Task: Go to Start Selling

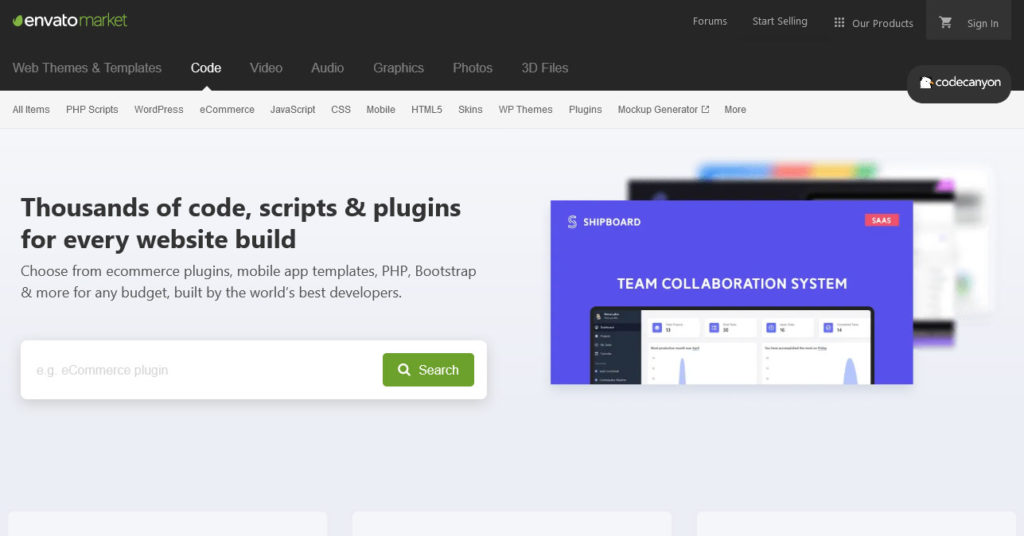Action: 780,21
